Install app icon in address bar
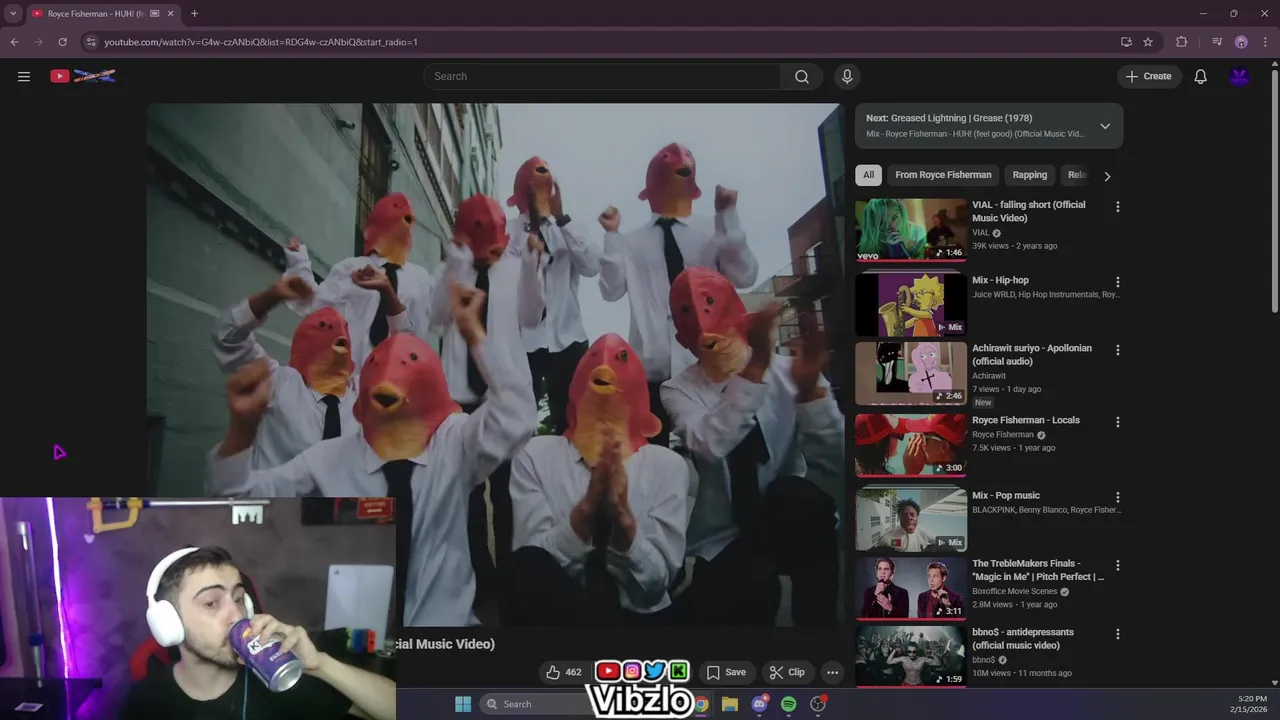The image size is (1280, 720). point(1126,42)
